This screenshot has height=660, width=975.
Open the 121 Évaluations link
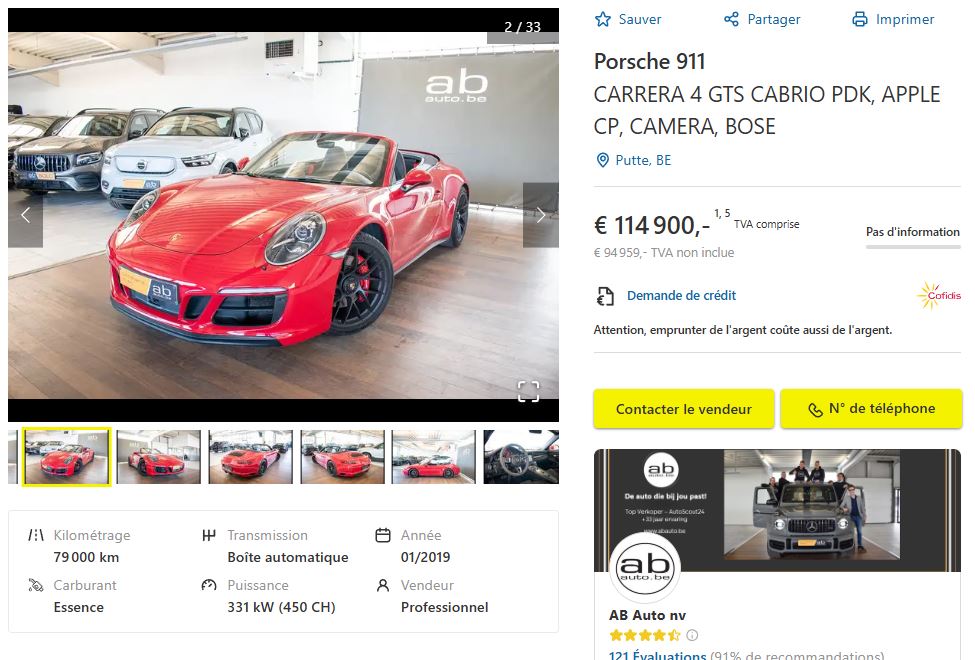pos(657,655)
